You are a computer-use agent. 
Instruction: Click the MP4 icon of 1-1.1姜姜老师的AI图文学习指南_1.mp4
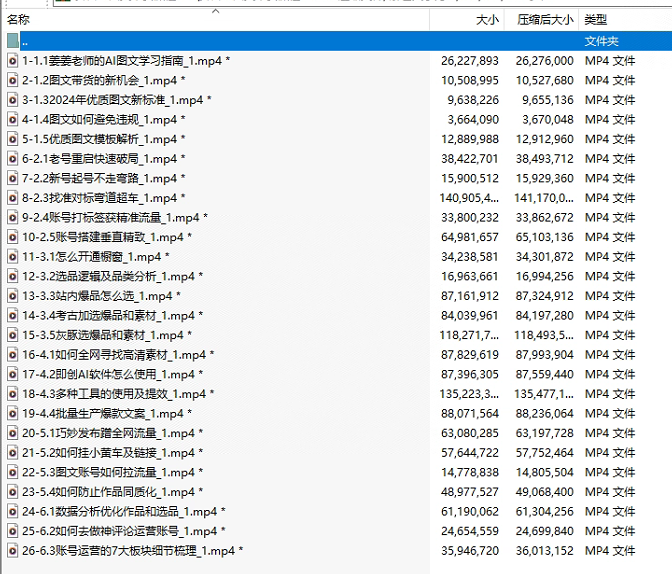[x=13, y=61]
